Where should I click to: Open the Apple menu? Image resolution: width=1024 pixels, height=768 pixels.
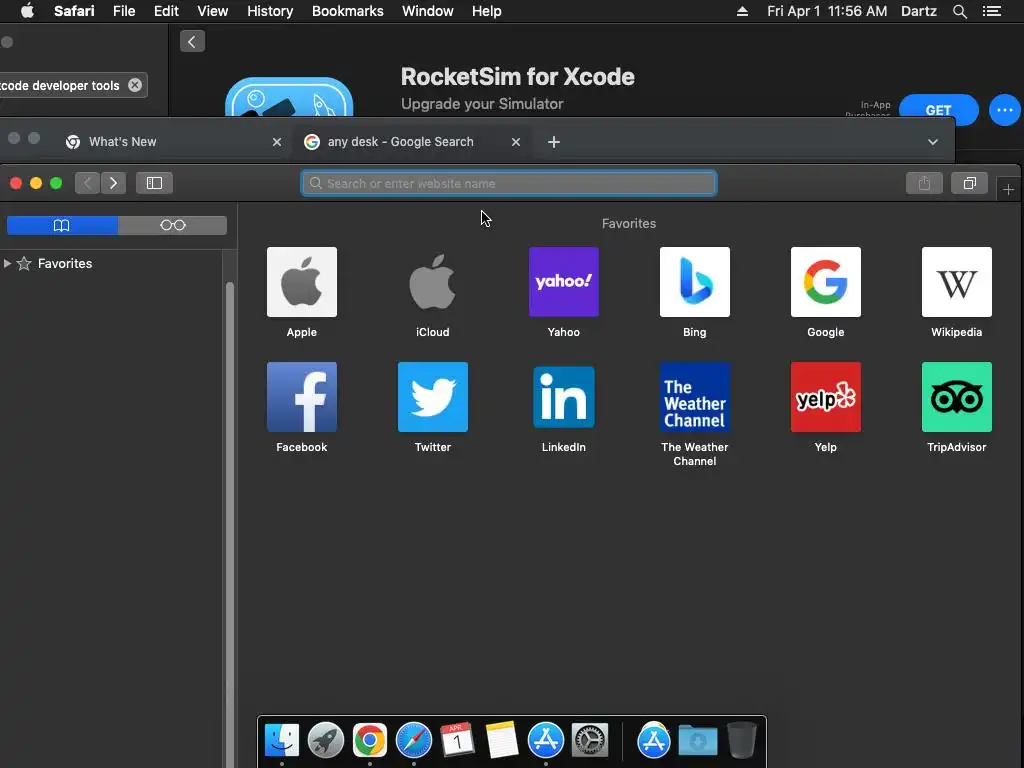pyautogui.click(x=27, y=11)
